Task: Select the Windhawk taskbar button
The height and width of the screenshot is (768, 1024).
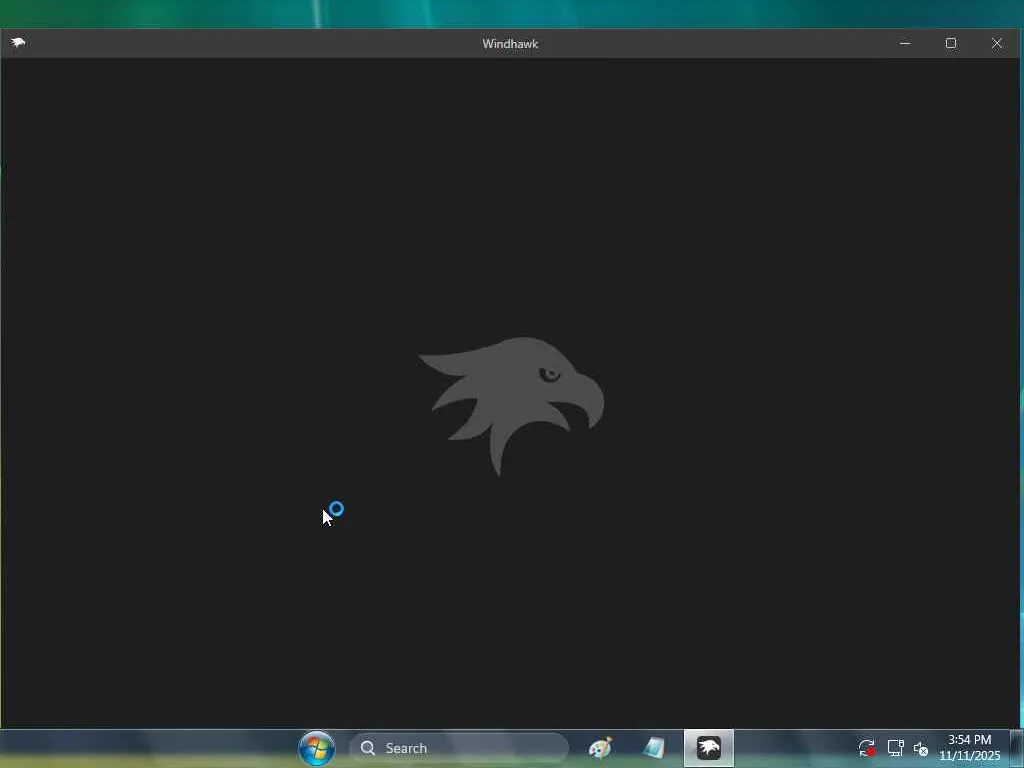Action: coord(709,748)
